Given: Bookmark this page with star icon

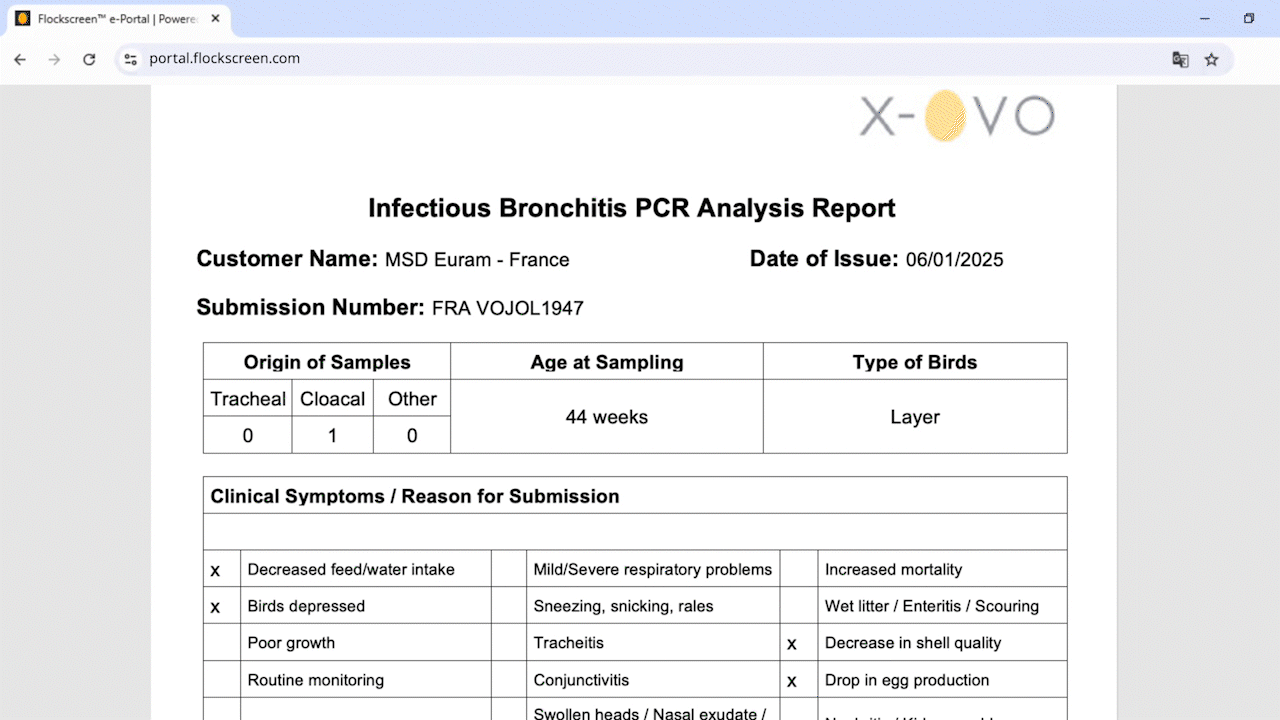Looking at the screenshot, I should point(1211,59).
